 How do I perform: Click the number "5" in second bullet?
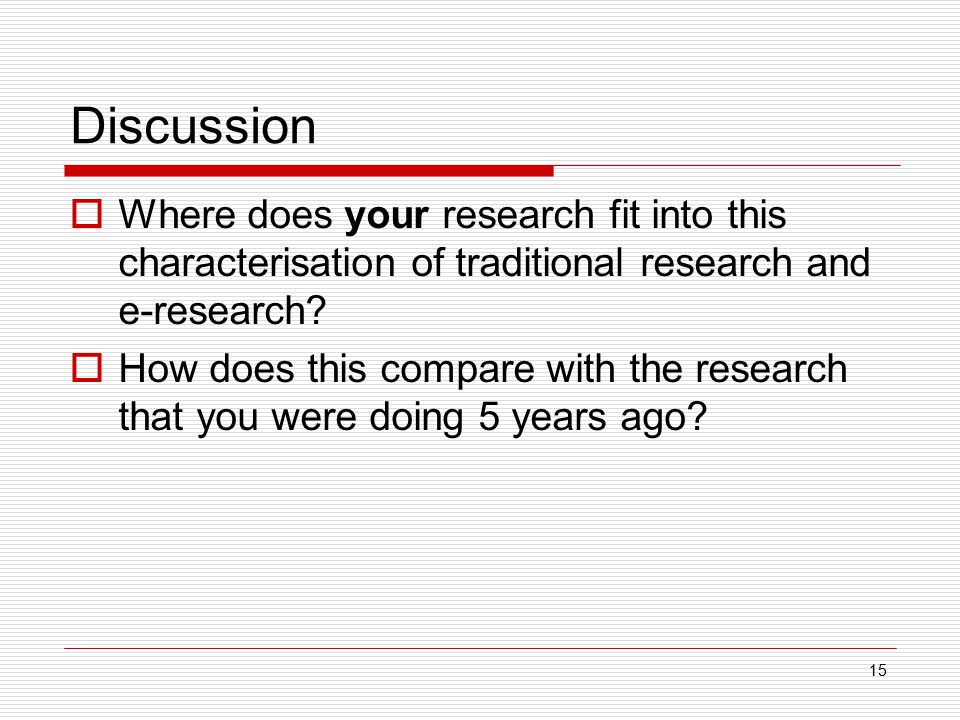[489, 418]
